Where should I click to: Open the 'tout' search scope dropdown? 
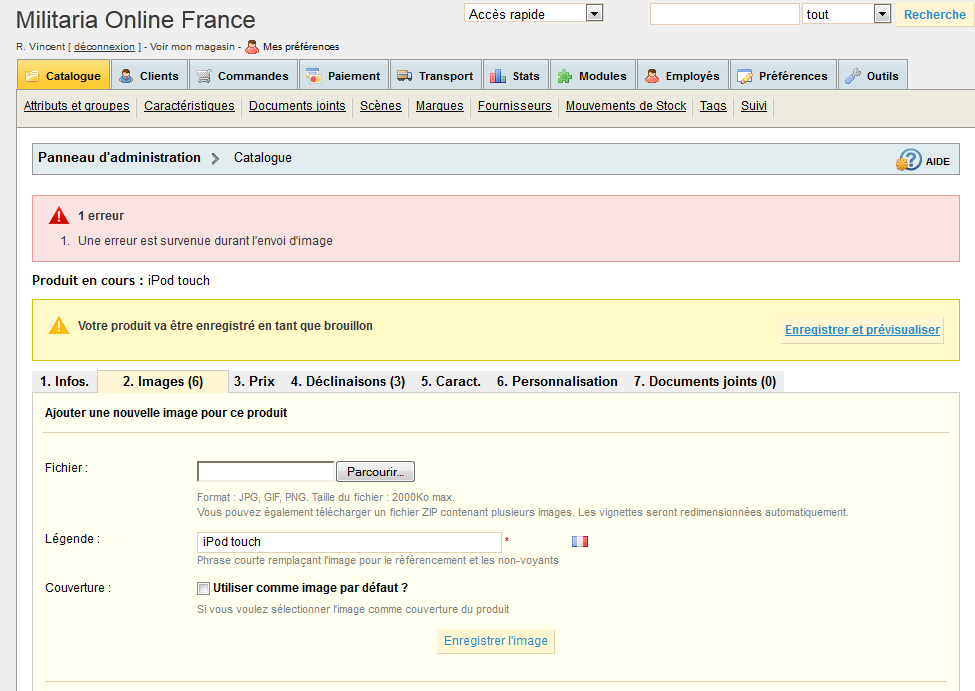846,14
